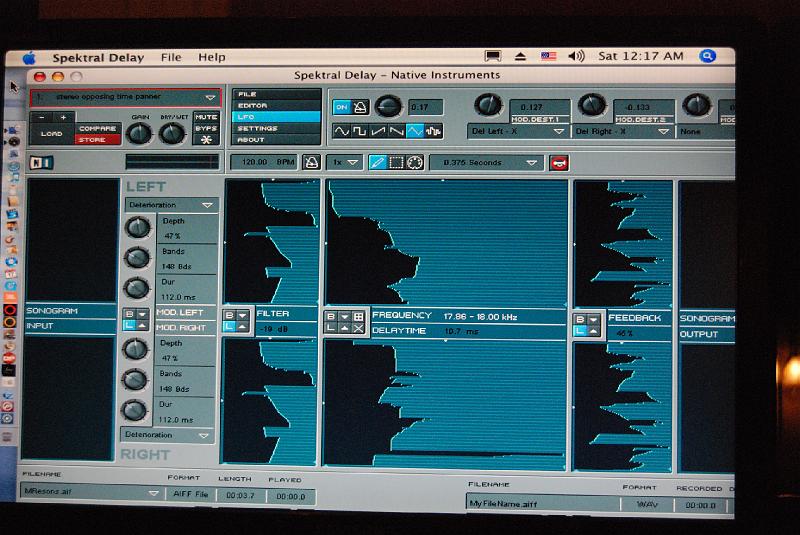The width and height of the screenshot is (800, 535).
Task: Click the red icon right of 0.375 Seconds
Action: coord(559,162)
